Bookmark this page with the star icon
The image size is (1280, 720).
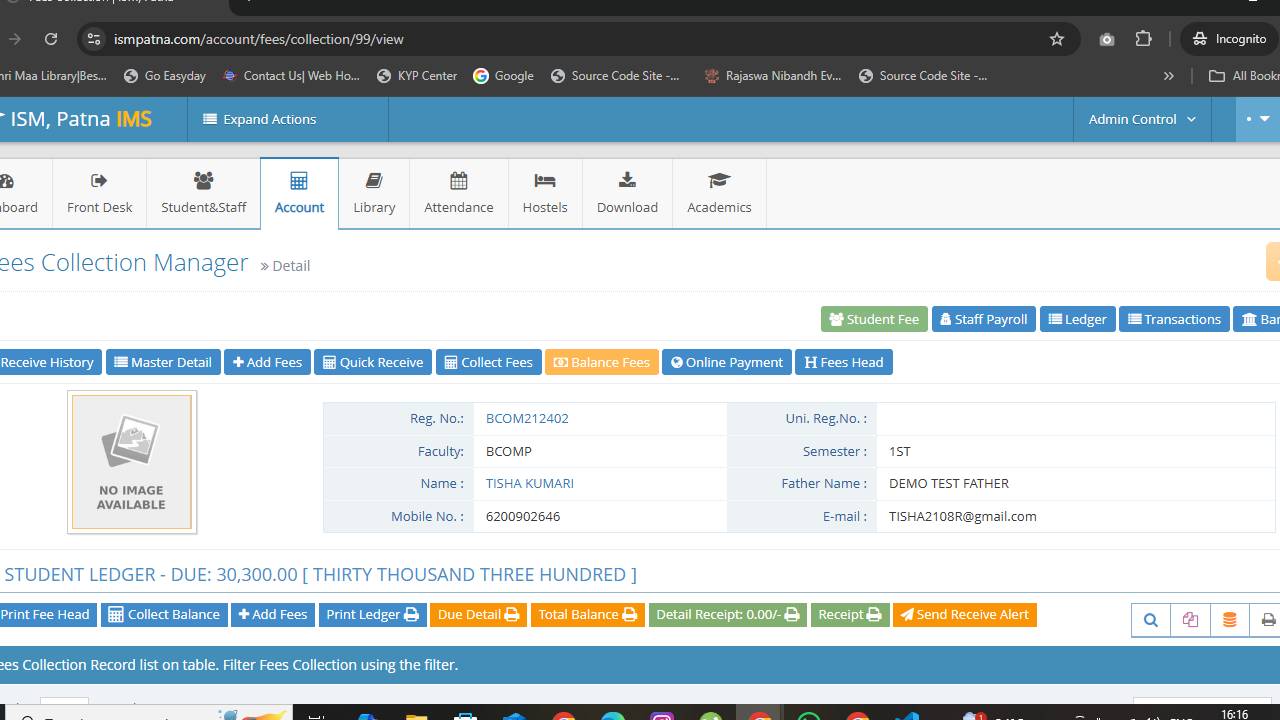point(1057,39)
